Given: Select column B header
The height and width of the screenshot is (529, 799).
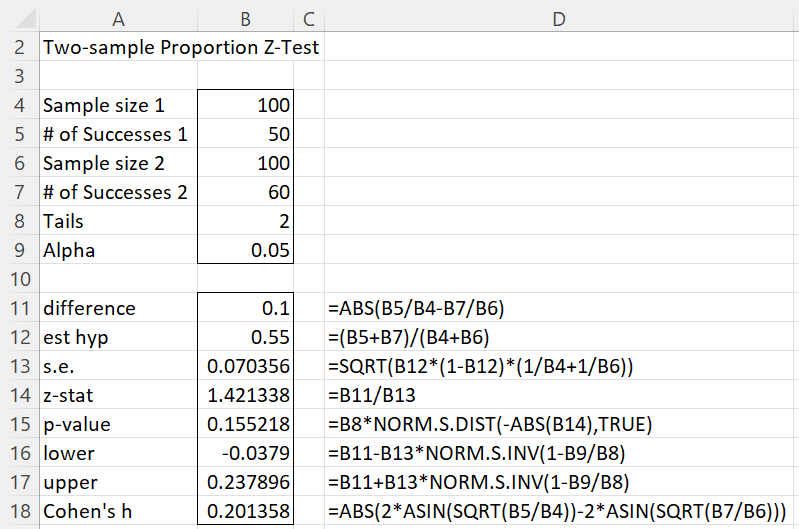Looking at the screenshot, I should (245, 17).
